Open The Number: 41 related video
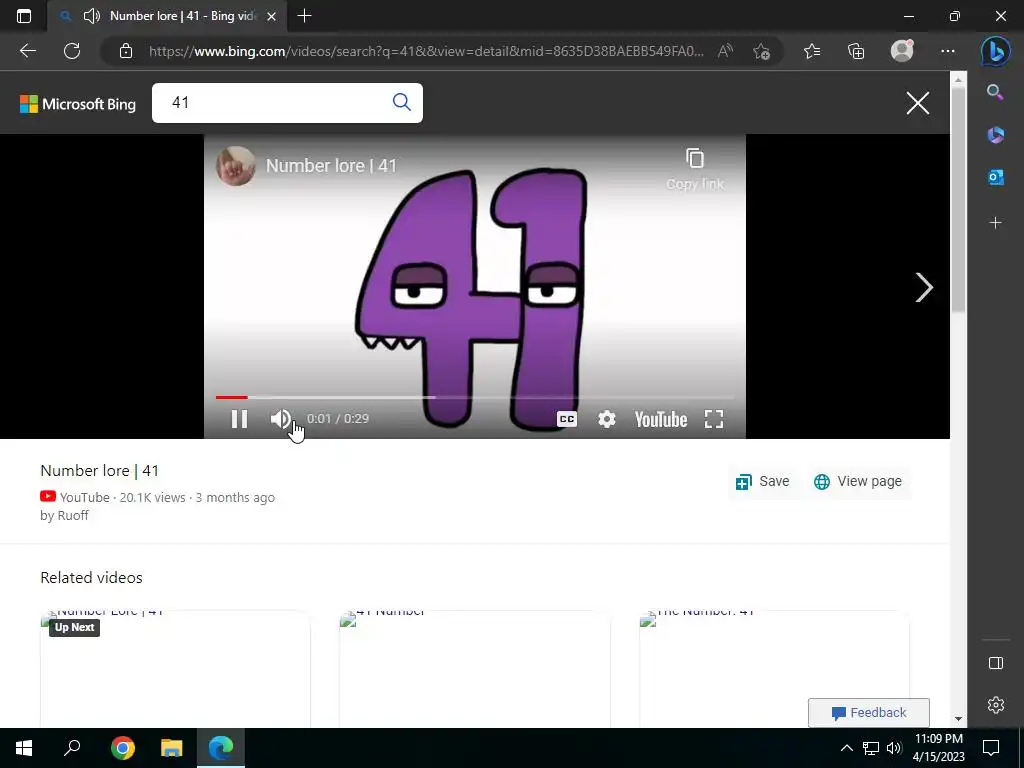Screen dimensions: 1024x768 [774, 669]
